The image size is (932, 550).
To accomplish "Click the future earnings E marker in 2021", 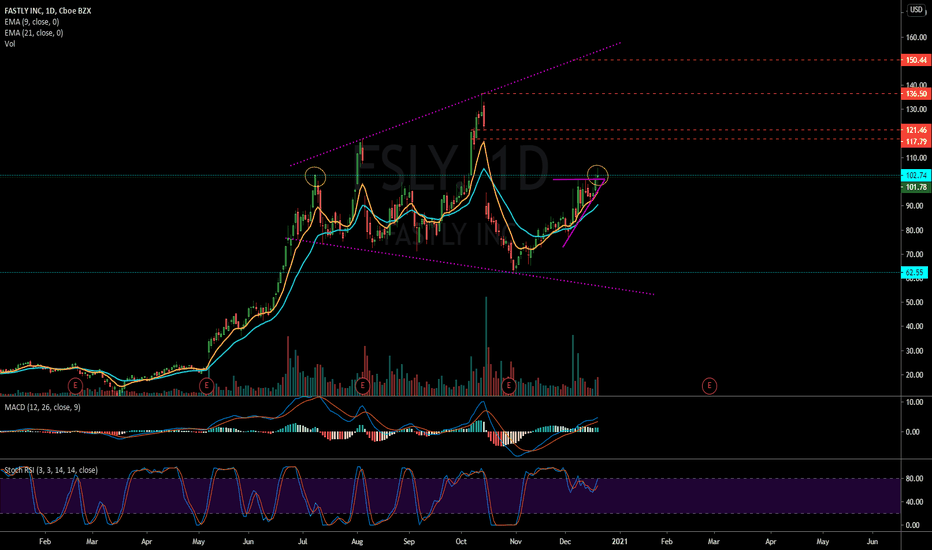I will pyautogui.click(x=709, y=386).
